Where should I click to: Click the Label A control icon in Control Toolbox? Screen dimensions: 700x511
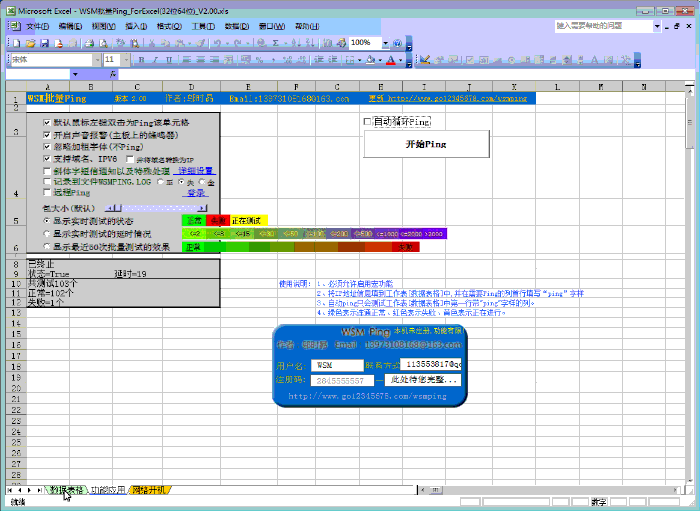point(595,59)
